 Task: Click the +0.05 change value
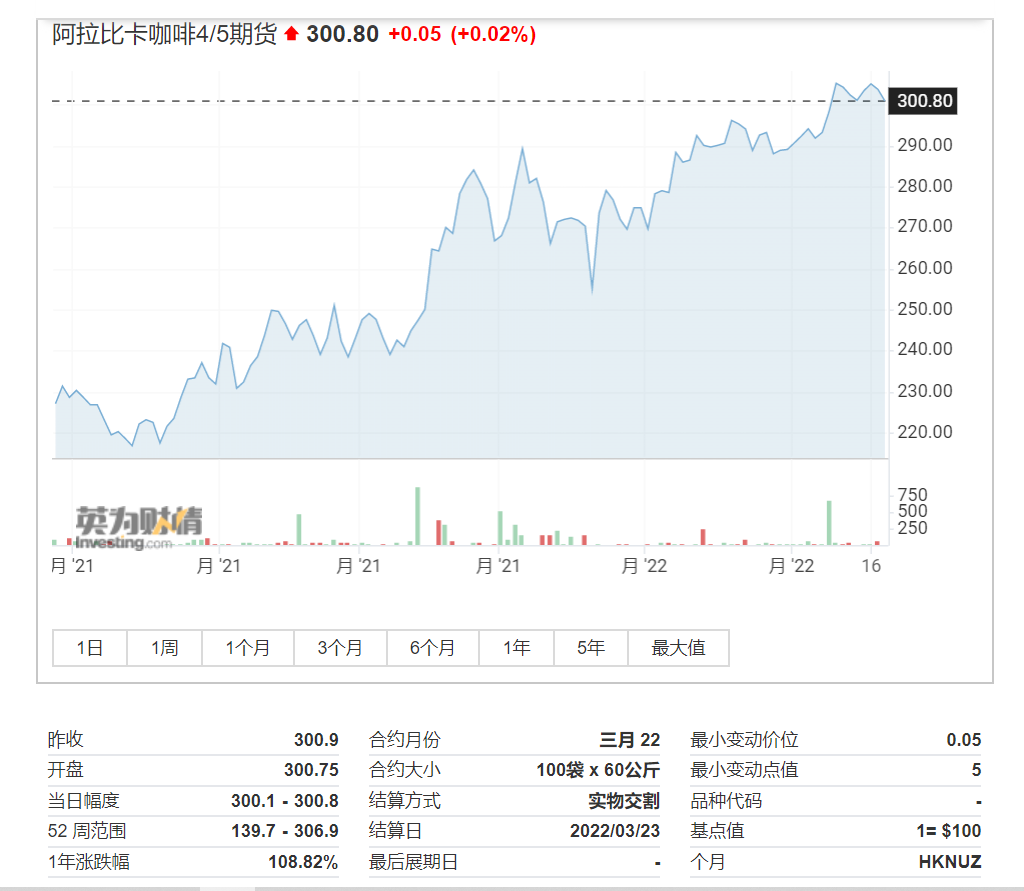pos(415,34)
